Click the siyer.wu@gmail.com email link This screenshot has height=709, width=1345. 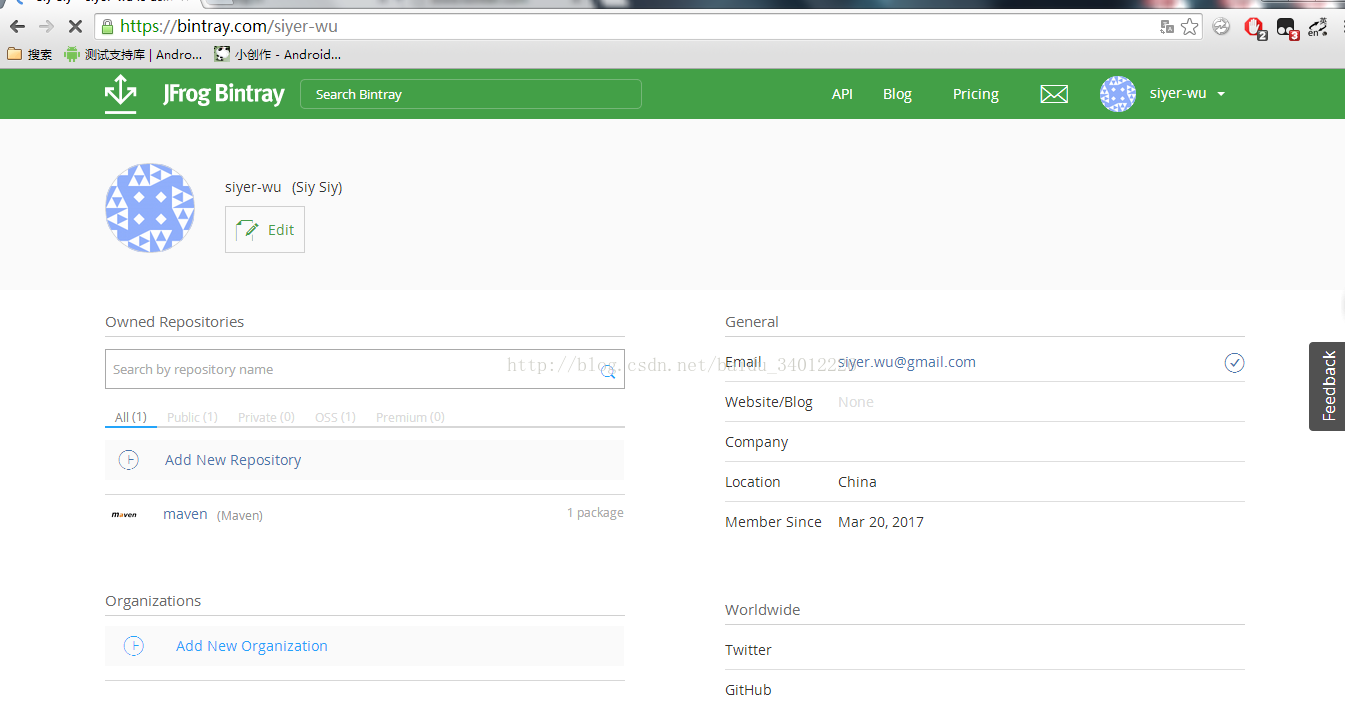(907, 362)
